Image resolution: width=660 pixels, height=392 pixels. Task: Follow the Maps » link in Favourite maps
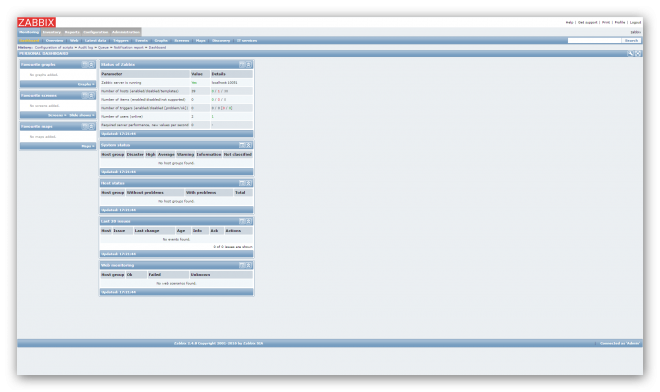88,146
